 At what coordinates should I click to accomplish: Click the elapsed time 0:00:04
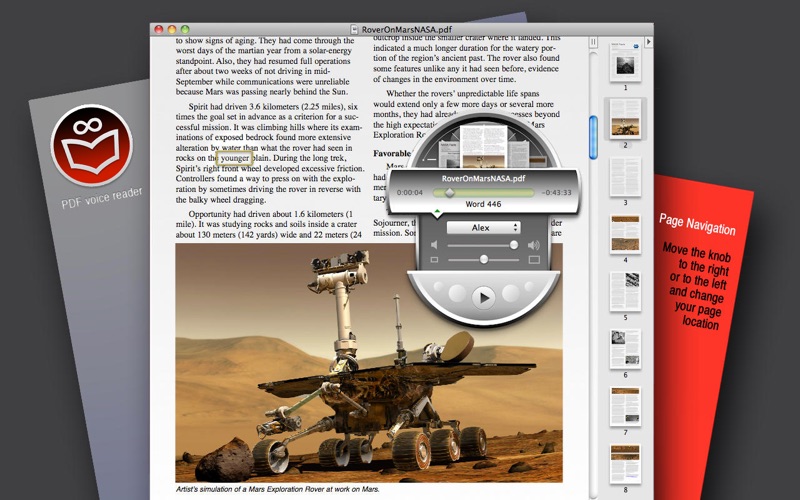click(x=410, y=193)
